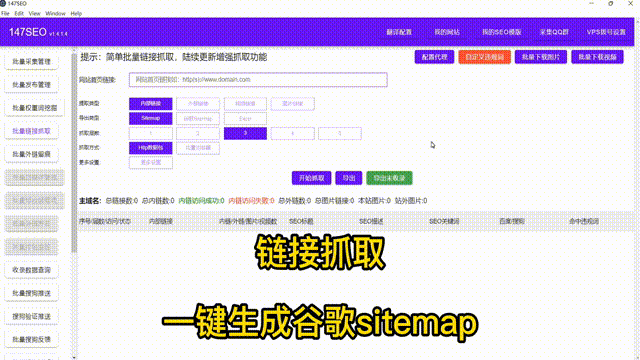Viewport: 640px width, 360px height.
Task: Open the File menu
Action: (5, 13)
